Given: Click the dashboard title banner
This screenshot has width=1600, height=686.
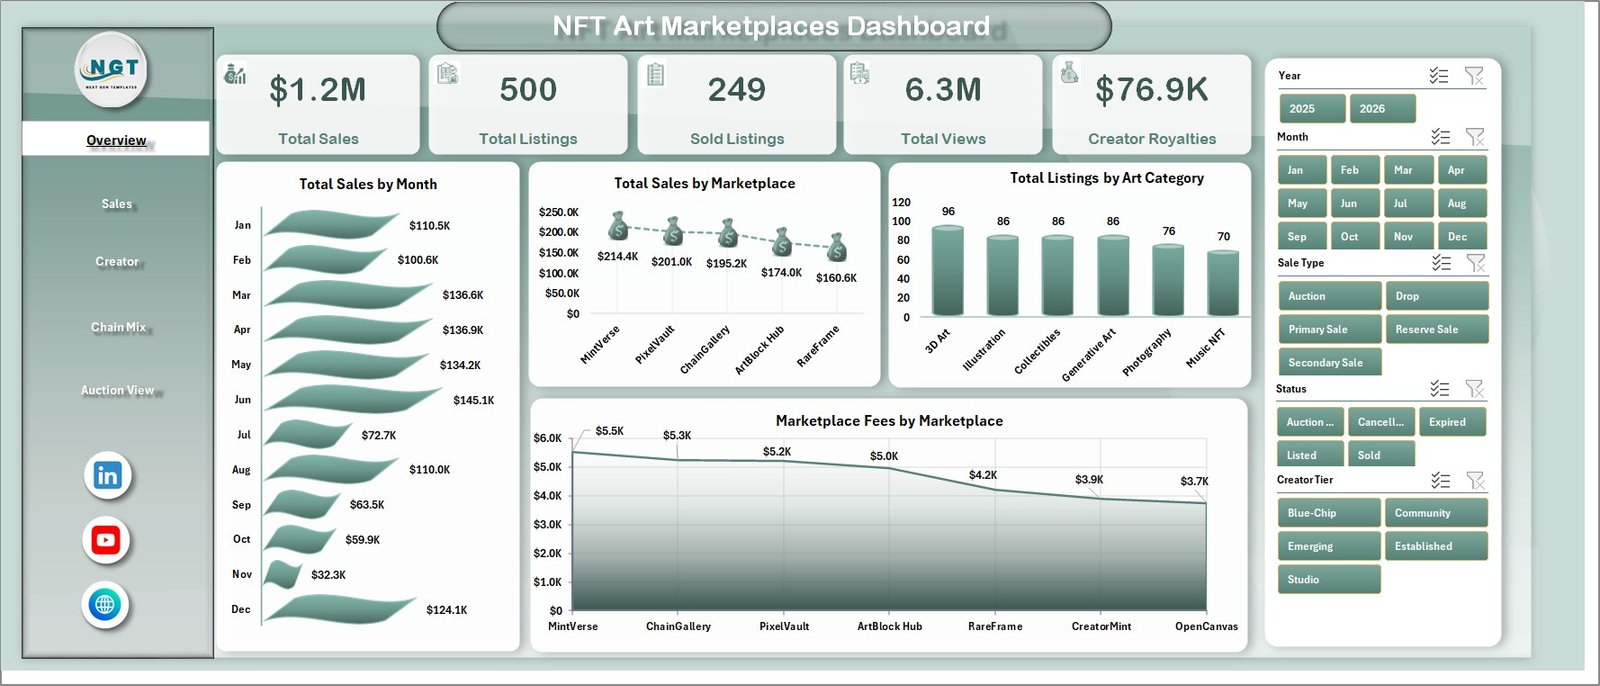Looking at the screenshot, I should point(774,26).
